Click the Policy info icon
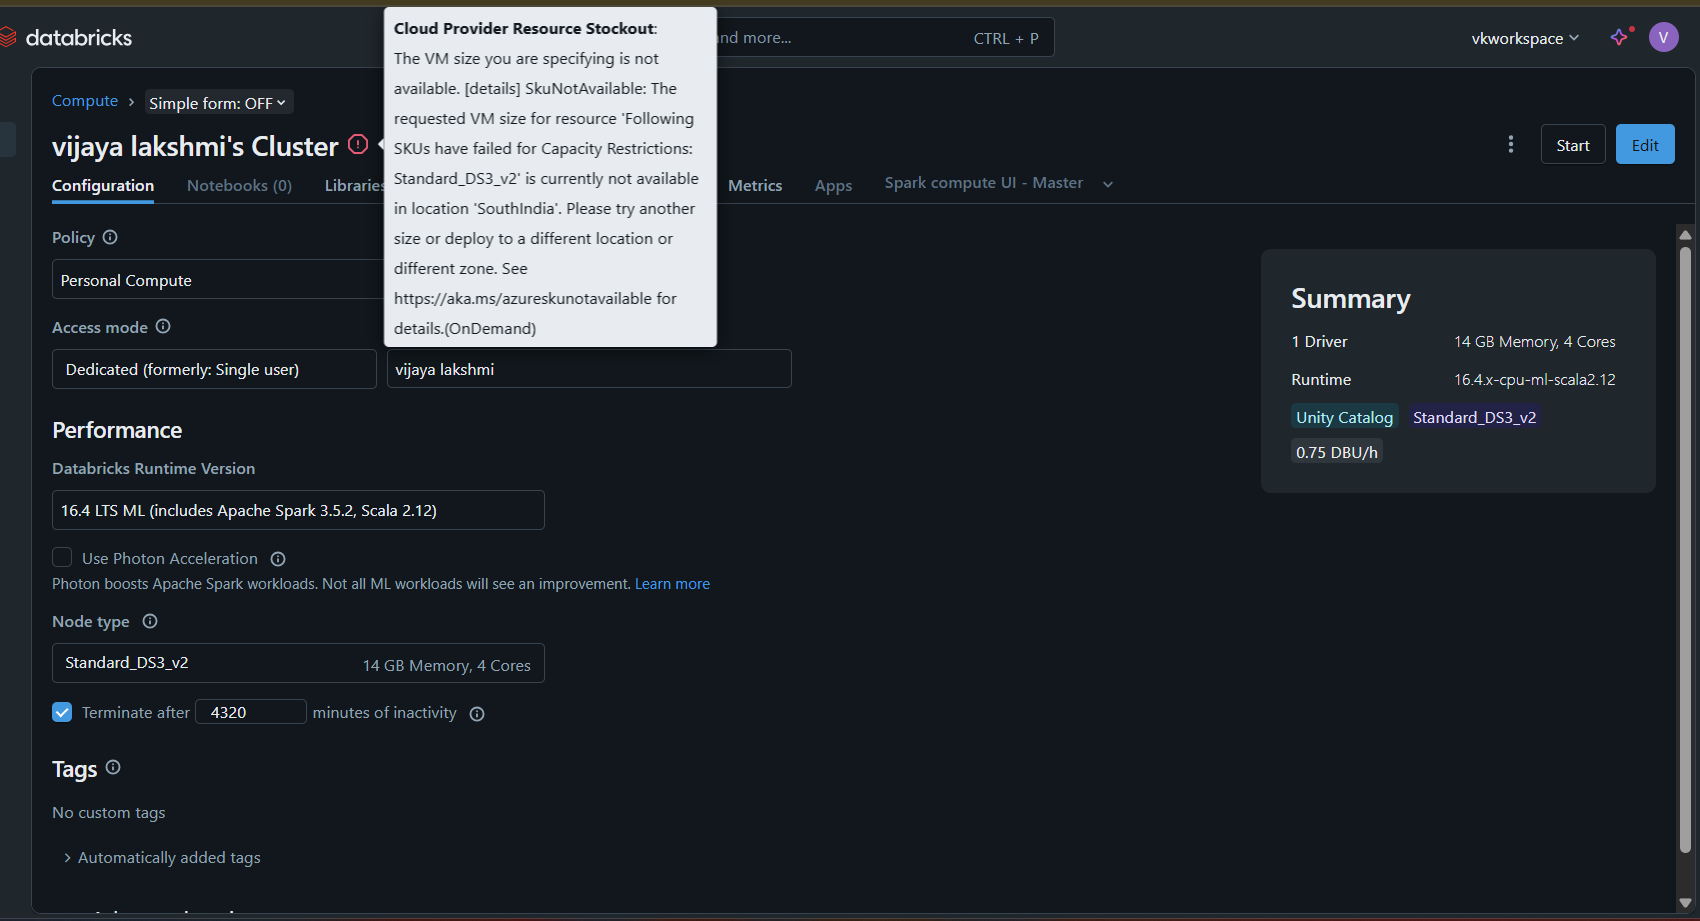Viewport: 1700px width, 921px height. pyautogui.click(x=110, y=237)
